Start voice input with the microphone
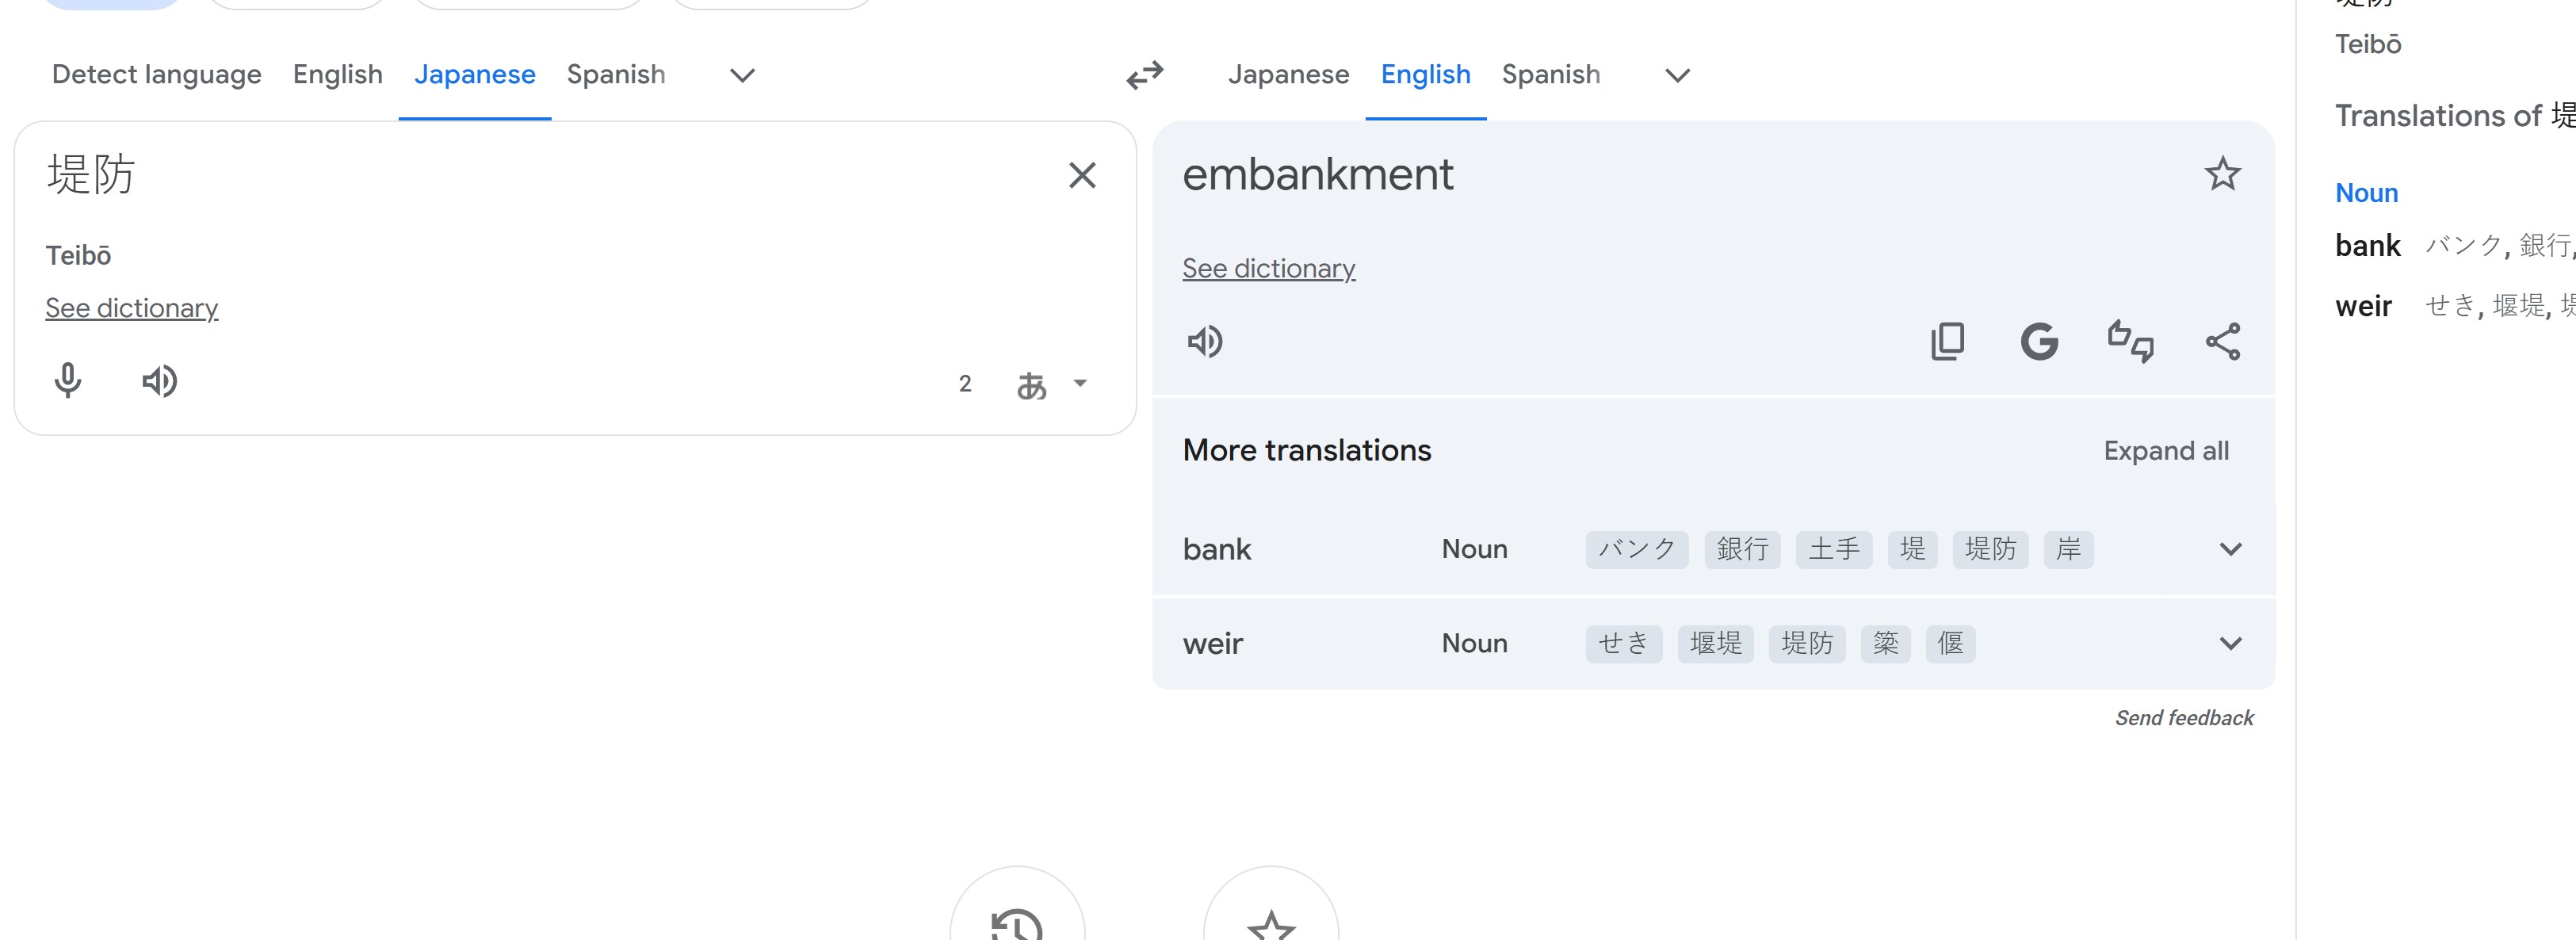 pyautogui.click(x=68, y=381)
